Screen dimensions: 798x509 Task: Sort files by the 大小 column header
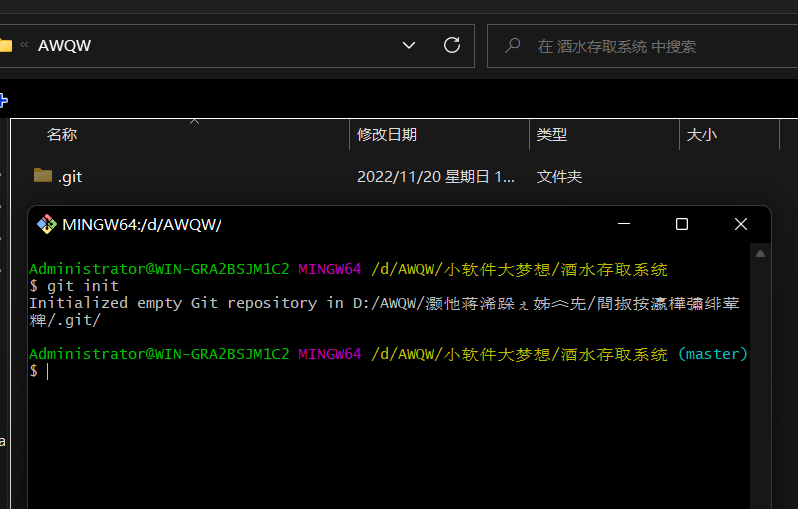point(701,134)
